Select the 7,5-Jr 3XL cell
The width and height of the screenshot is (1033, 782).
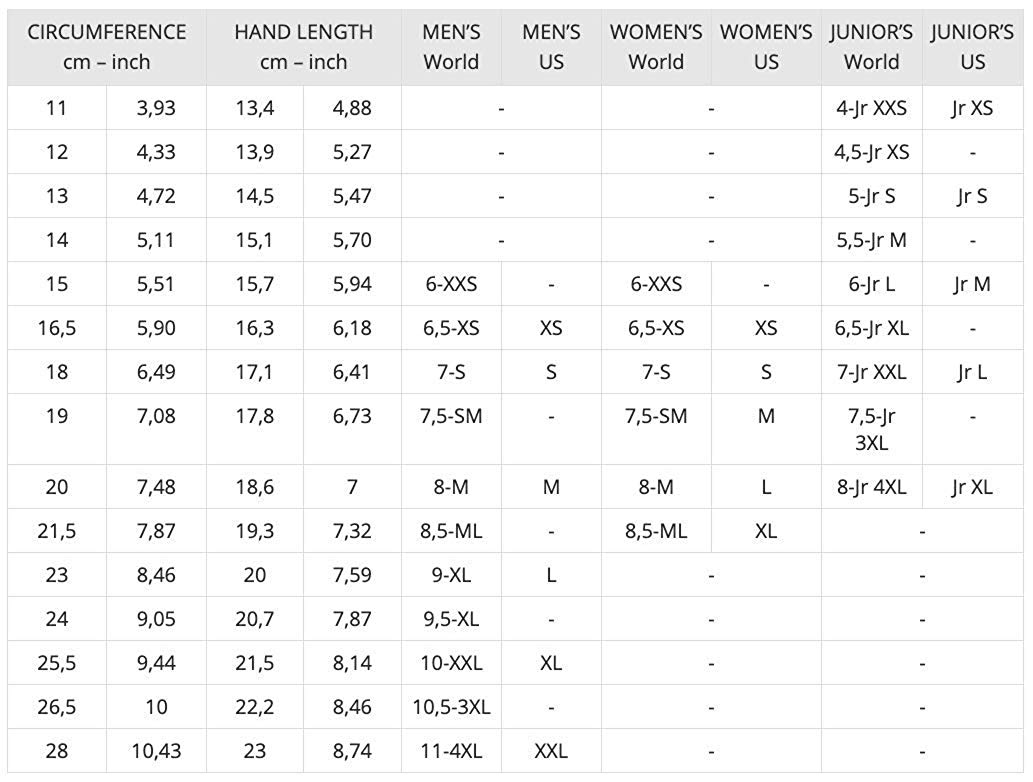click(x=872, y=430)
